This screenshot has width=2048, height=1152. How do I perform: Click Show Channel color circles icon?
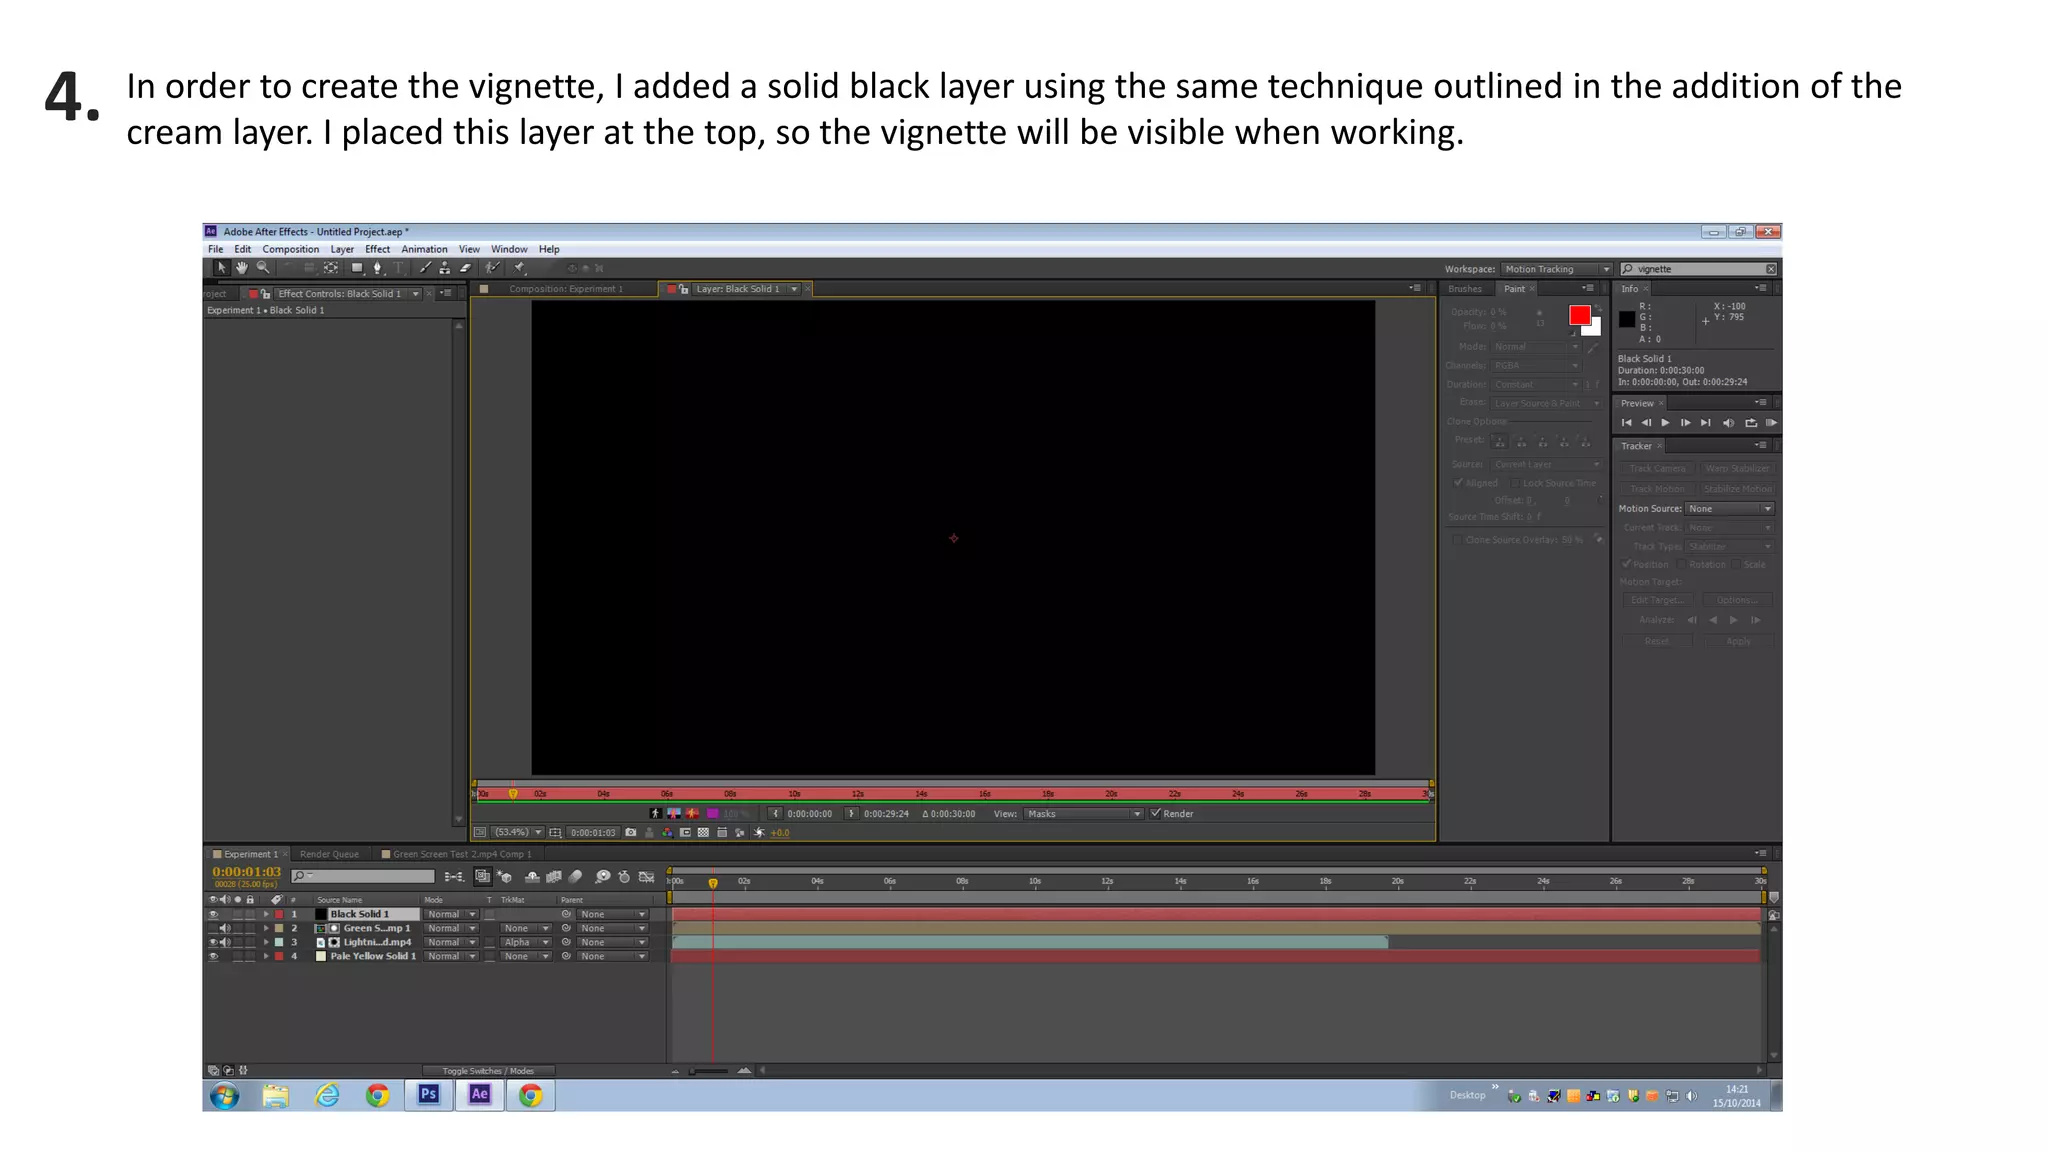pyautogui.click(x=667, y=832)
